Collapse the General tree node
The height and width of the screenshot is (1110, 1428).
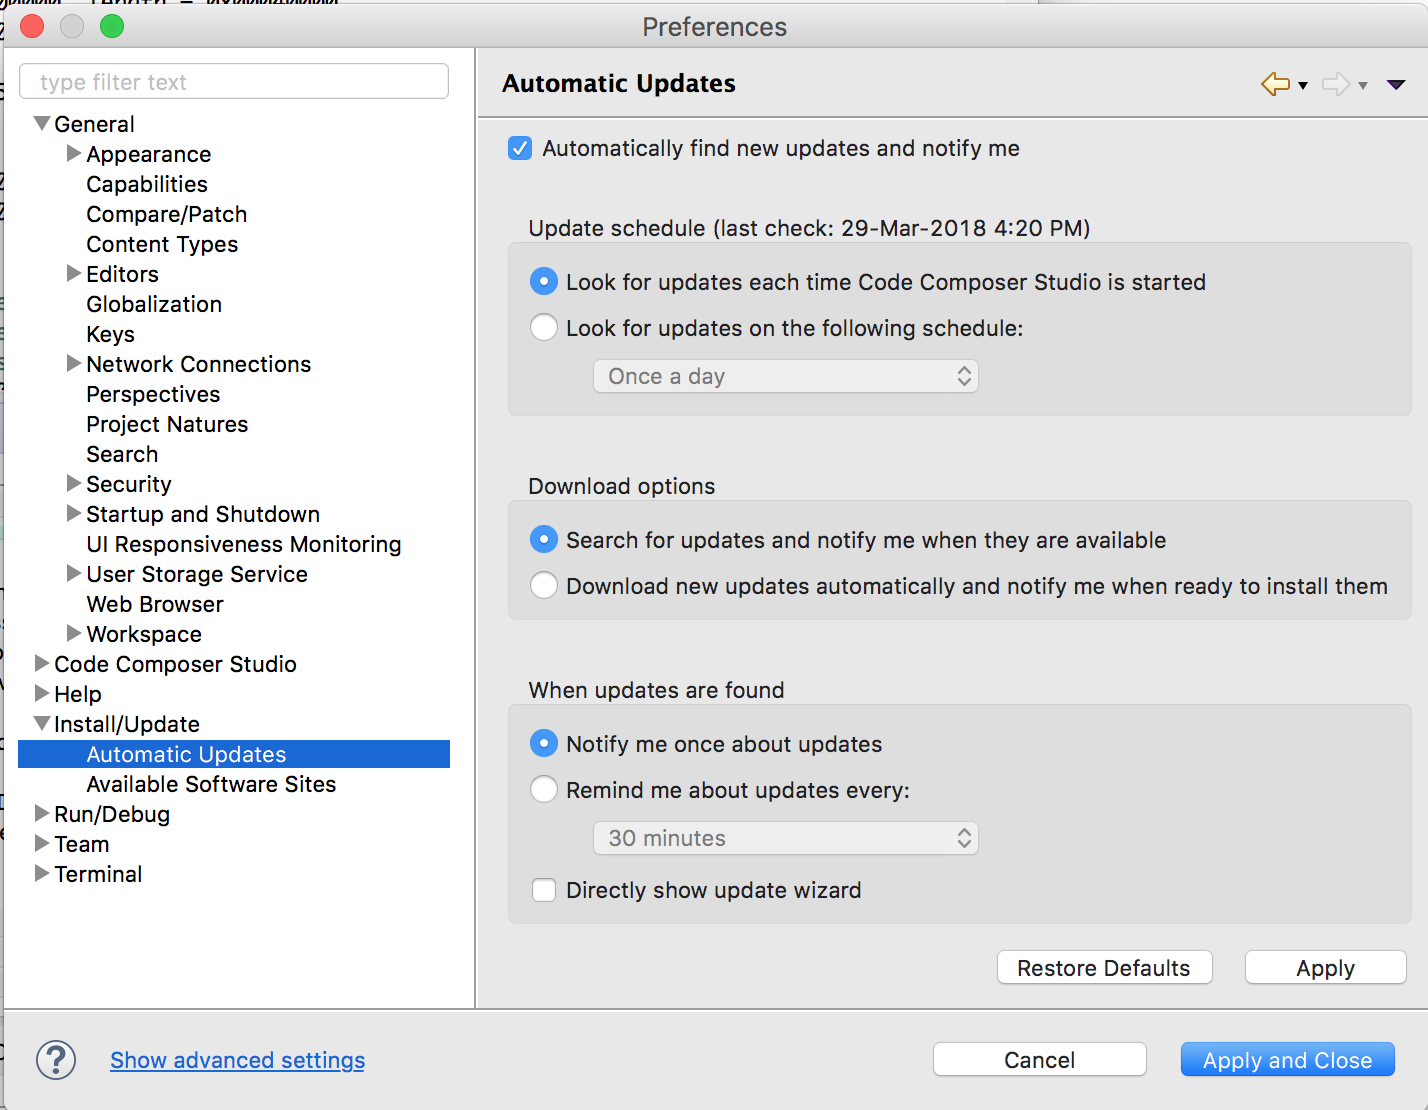tap(42, 124)
